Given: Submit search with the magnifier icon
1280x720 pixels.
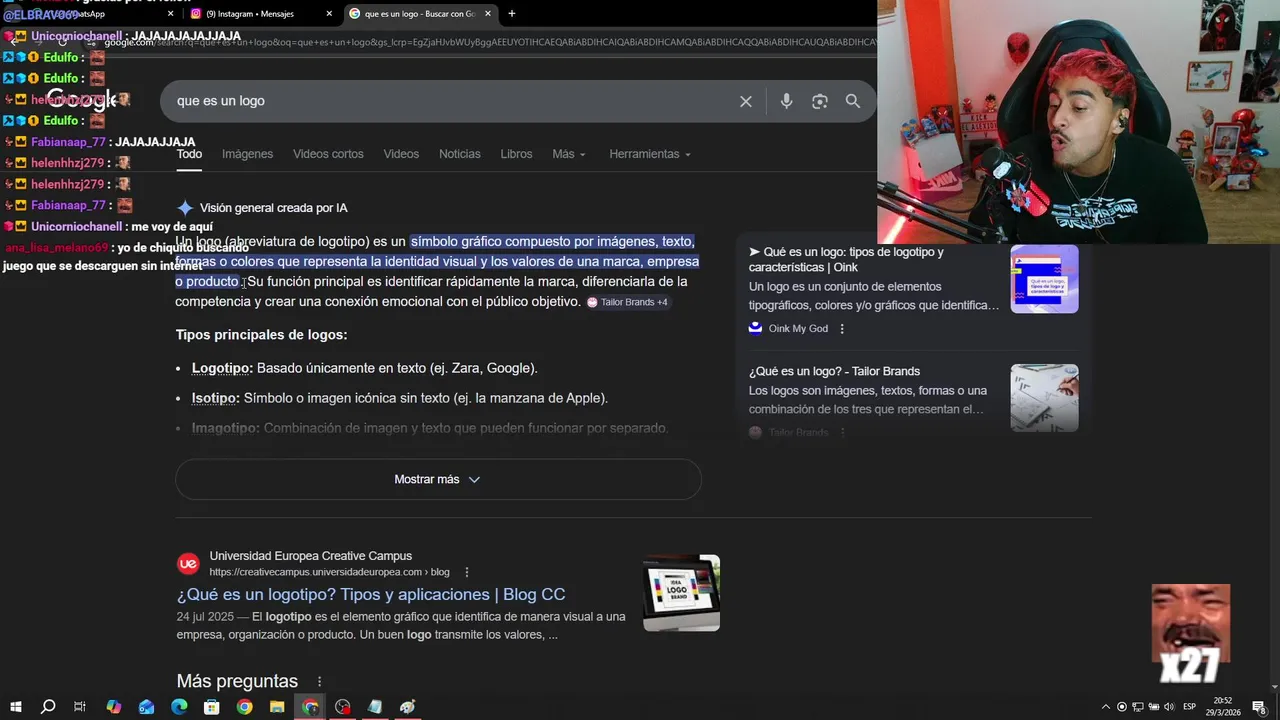Looking at the screenshot, I should click(853, 101).
